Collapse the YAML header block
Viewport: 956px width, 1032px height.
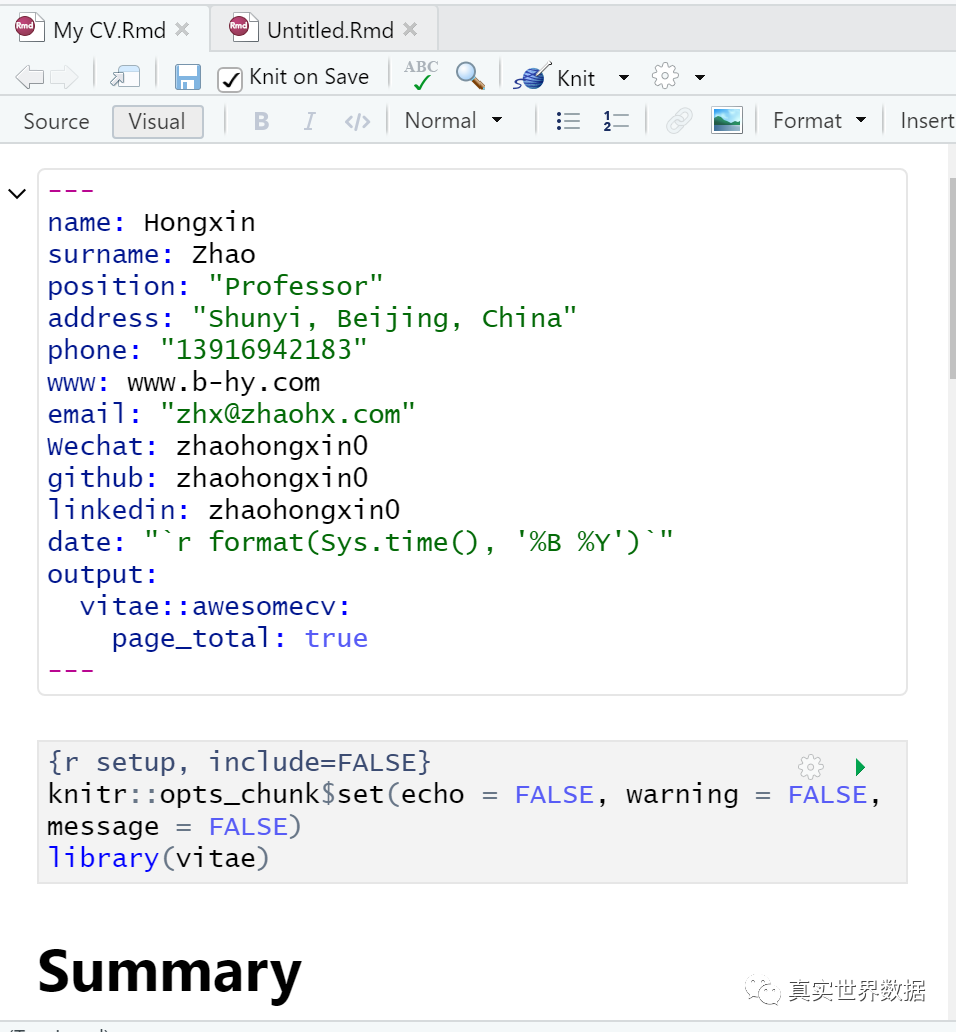click(x=17, y=193)
